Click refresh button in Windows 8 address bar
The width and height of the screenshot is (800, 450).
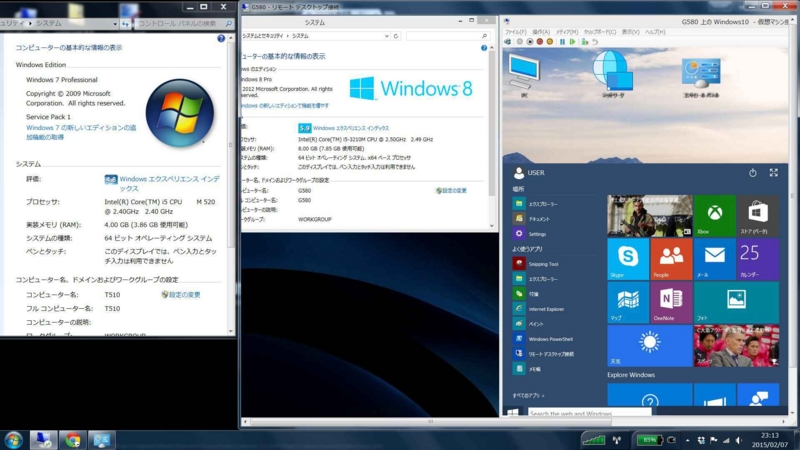(x=395, y=36)
